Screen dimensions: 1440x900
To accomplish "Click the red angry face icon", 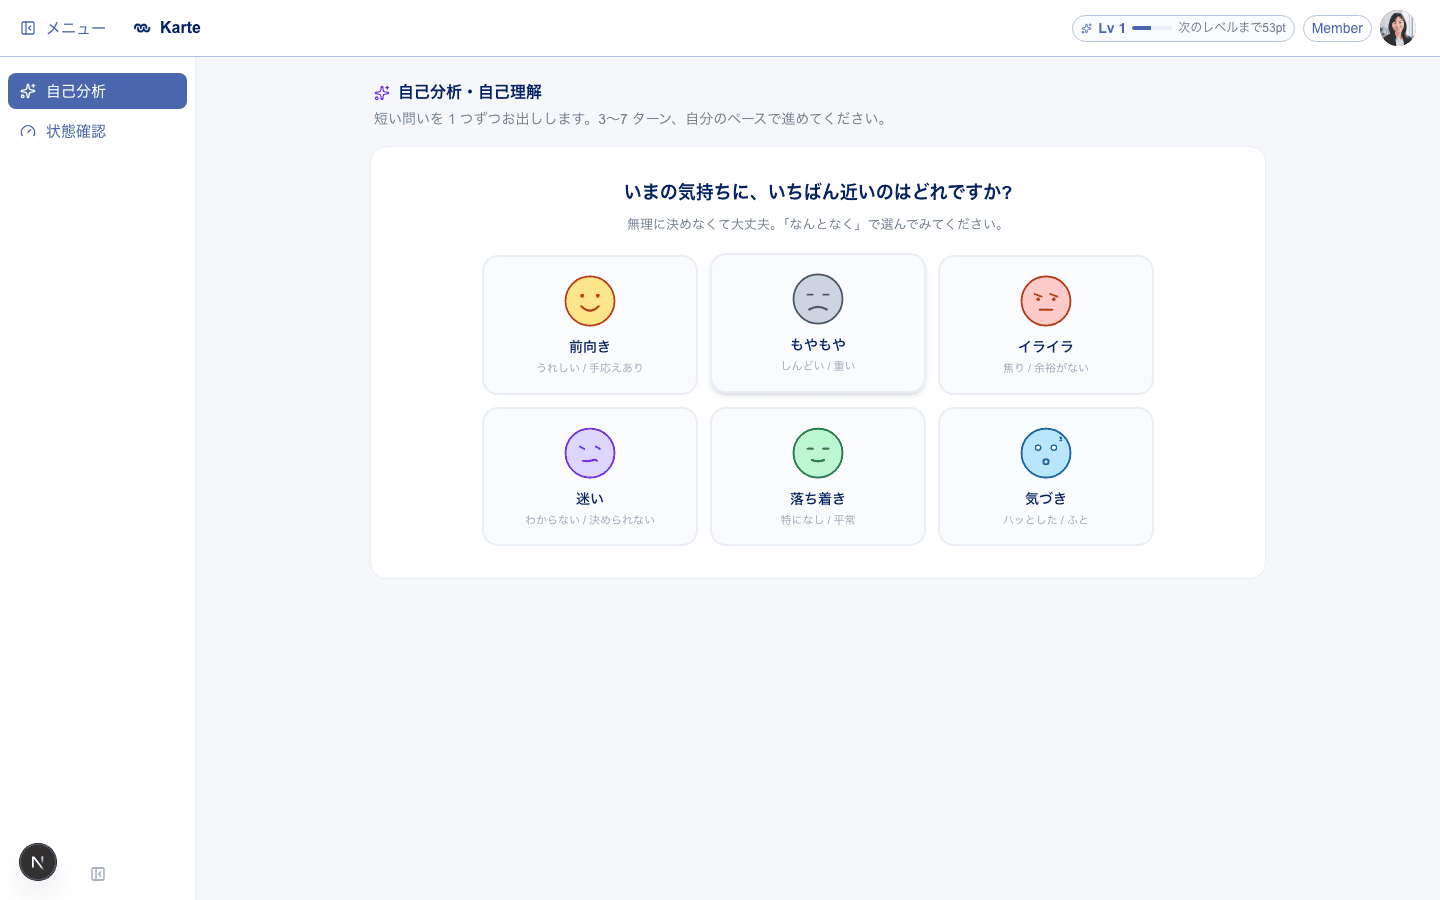I will pyautogui.click(x=1046, y=301).
